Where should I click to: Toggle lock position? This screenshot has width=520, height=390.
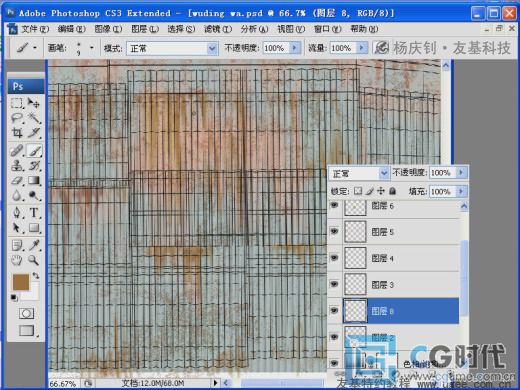381,191
